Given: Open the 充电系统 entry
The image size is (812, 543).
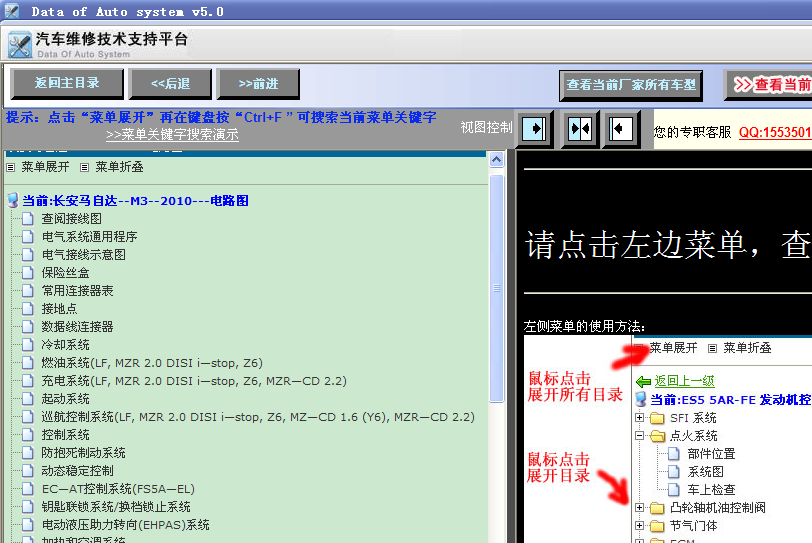Looking at the screenshot, I should (194, 381).
